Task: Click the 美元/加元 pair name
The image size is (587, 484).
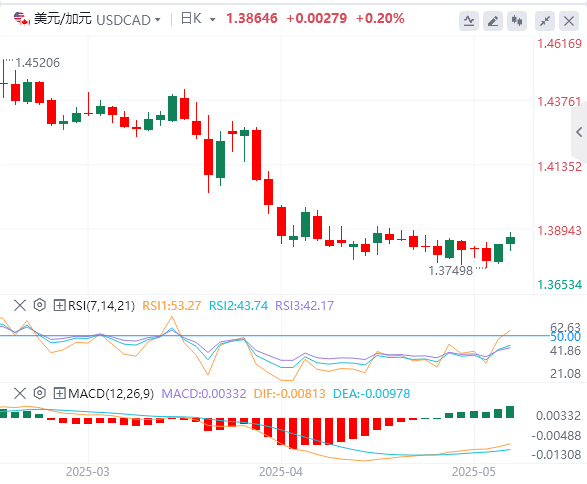Action: (63, 18)
